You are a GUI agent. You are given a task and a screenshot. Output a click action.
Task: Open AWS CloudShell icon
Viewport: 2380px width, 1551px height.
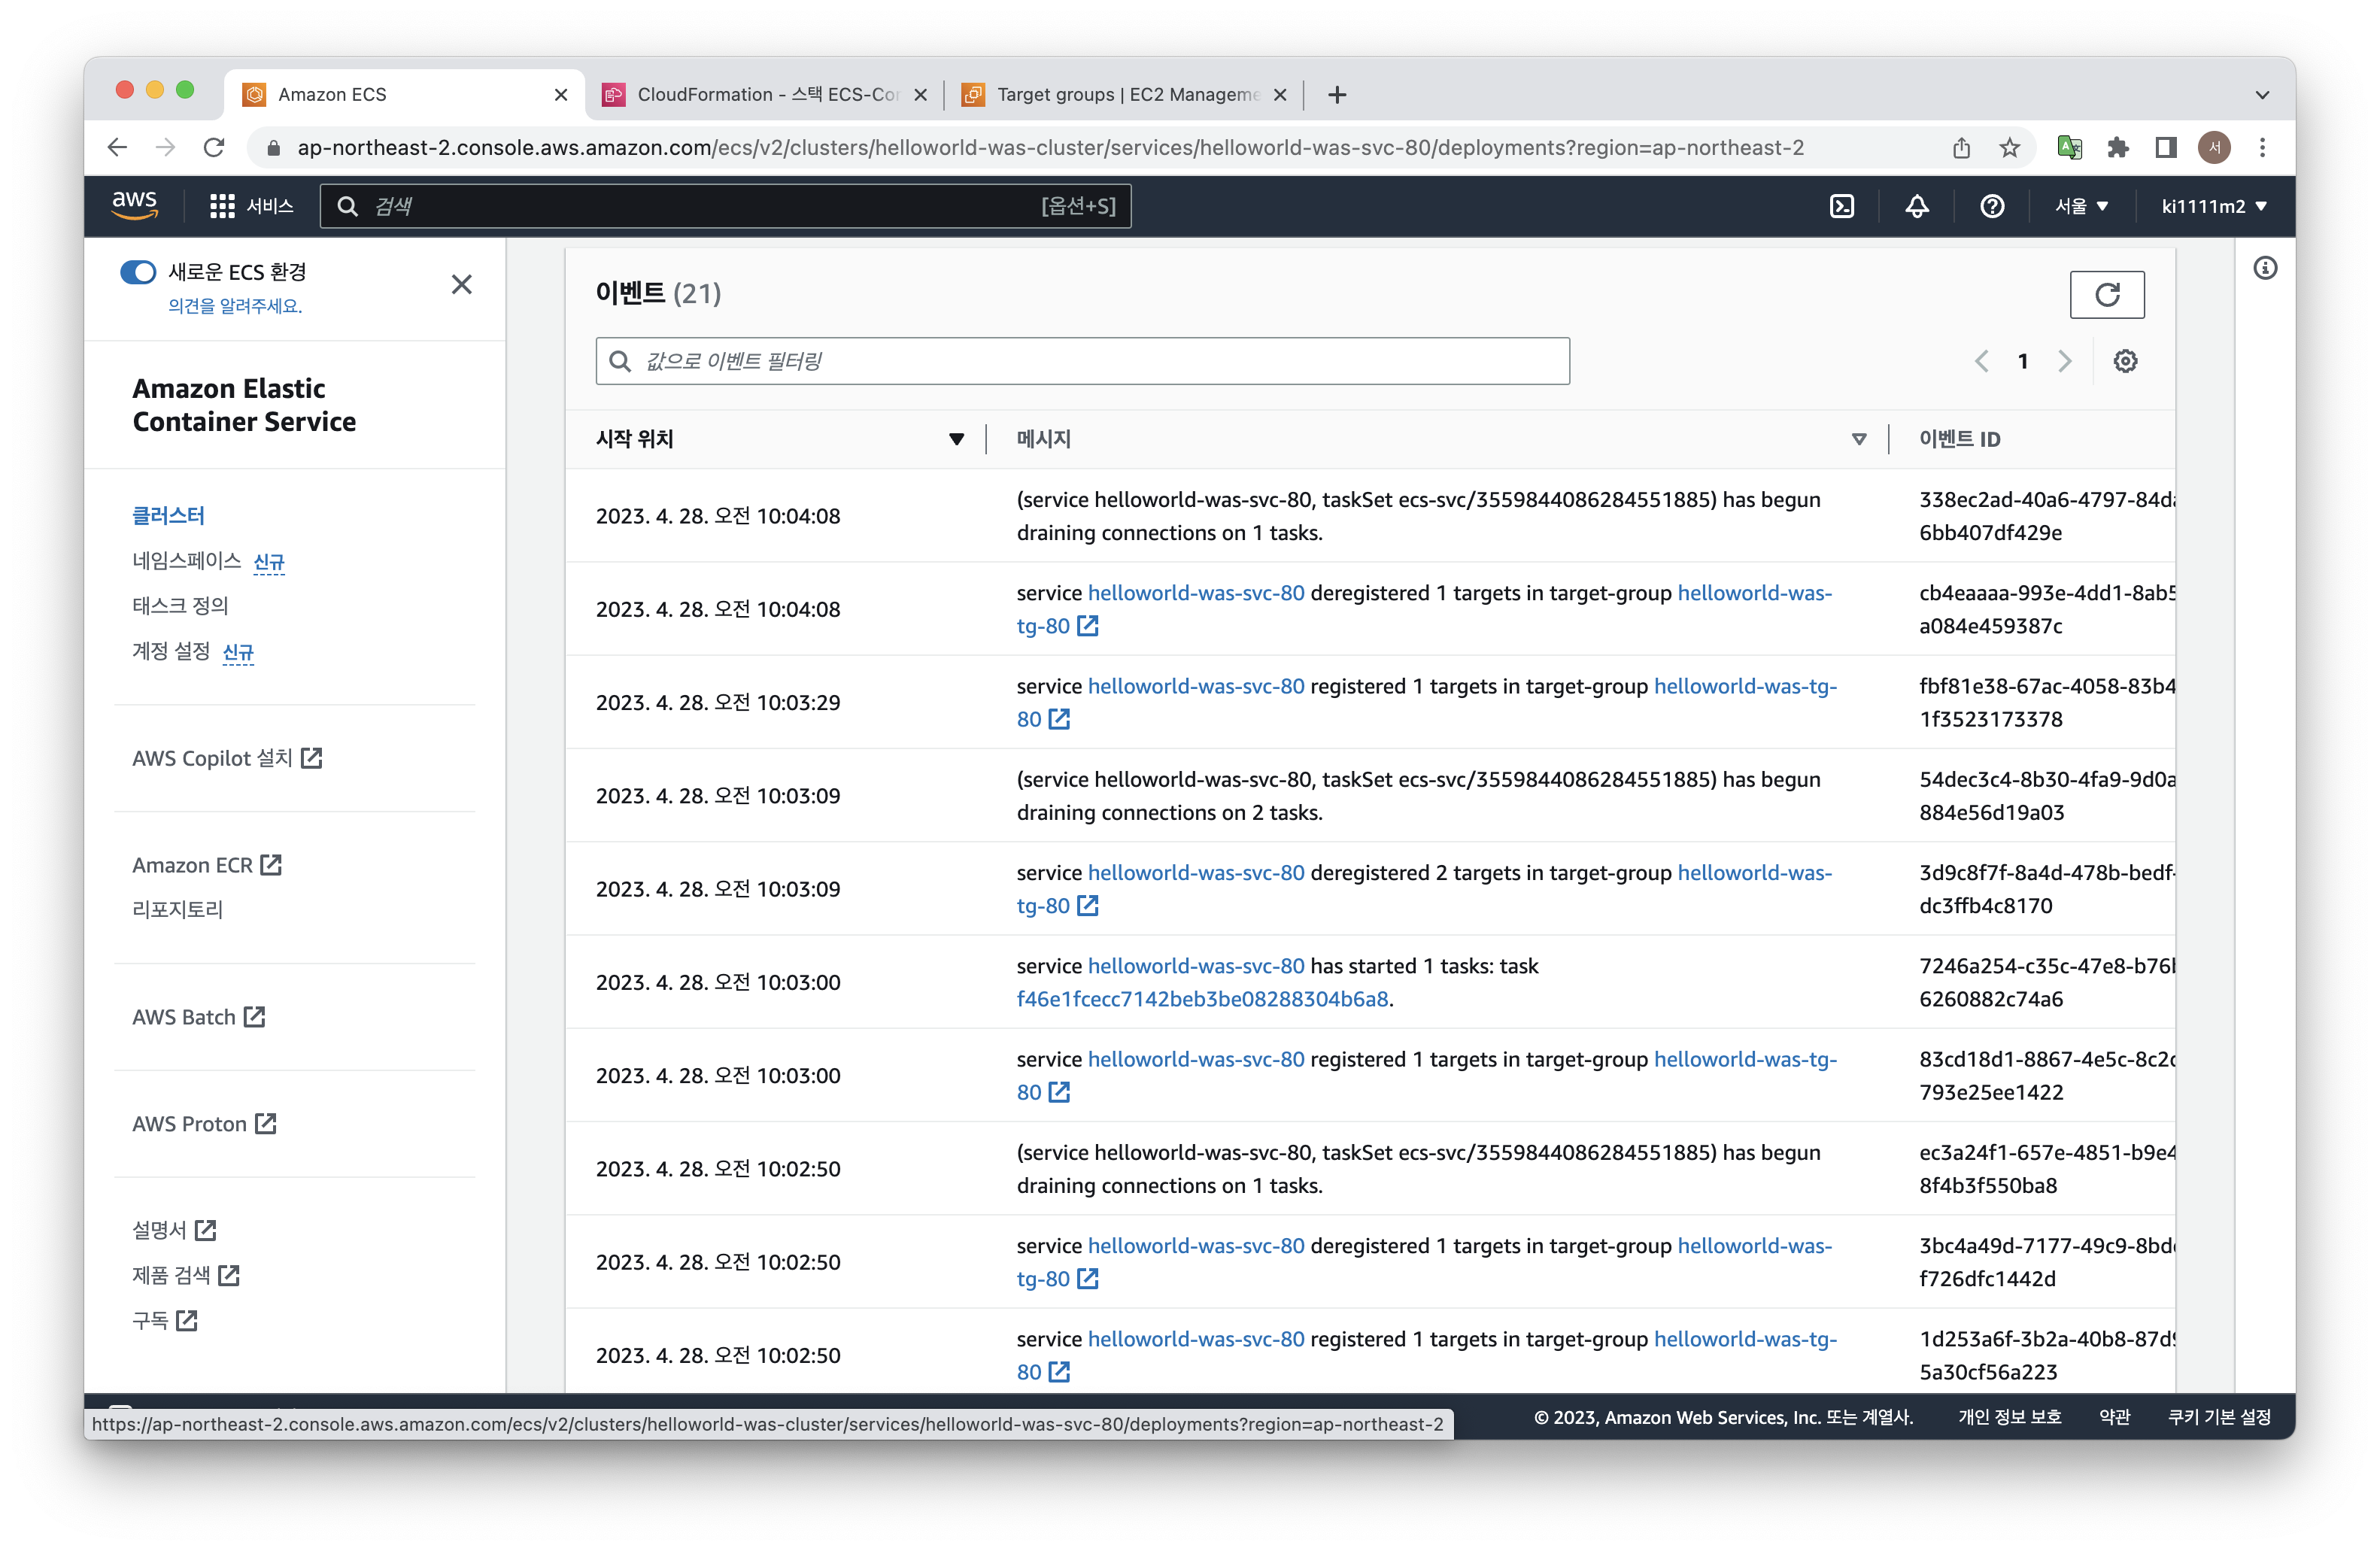1841,206
